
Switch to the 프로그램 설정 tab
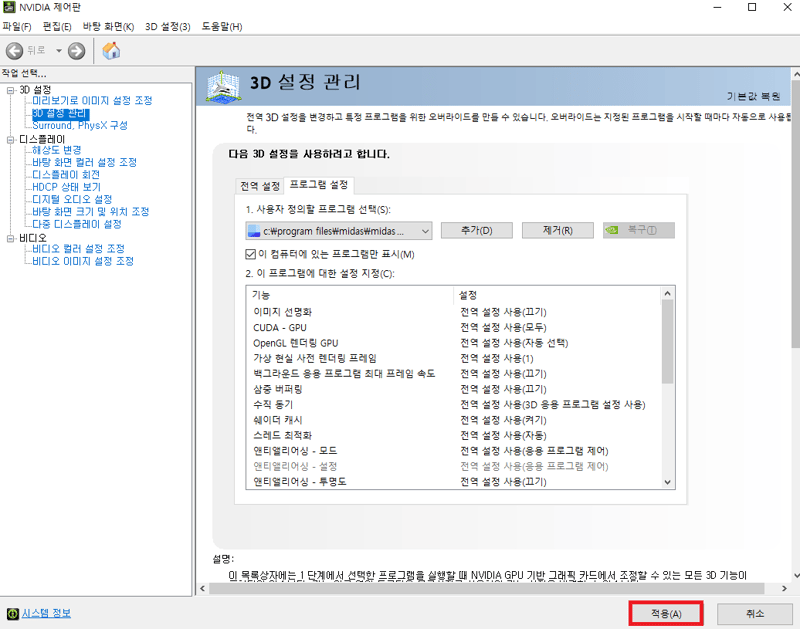coord(319,185)
